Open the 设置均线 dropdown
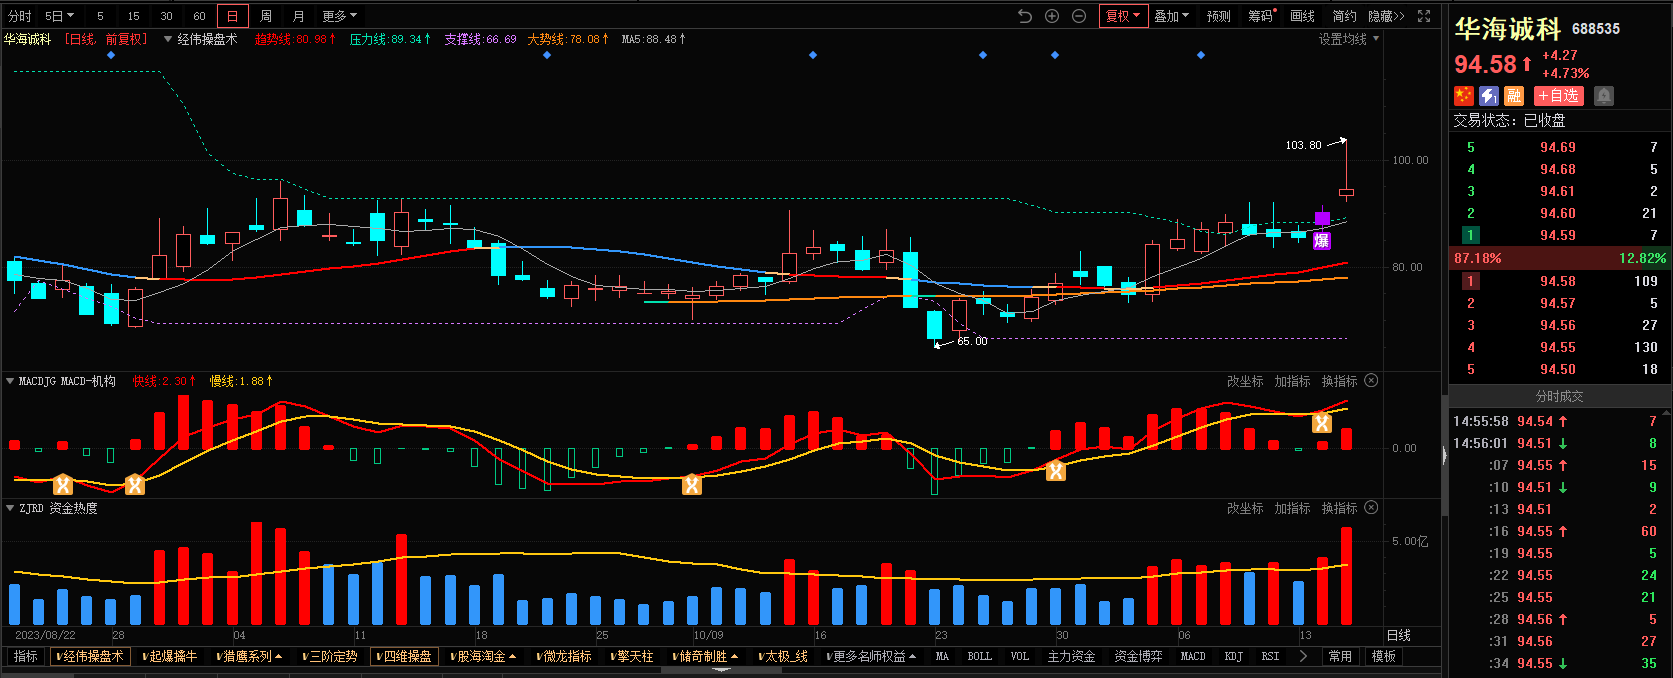 pos(1348,39)
